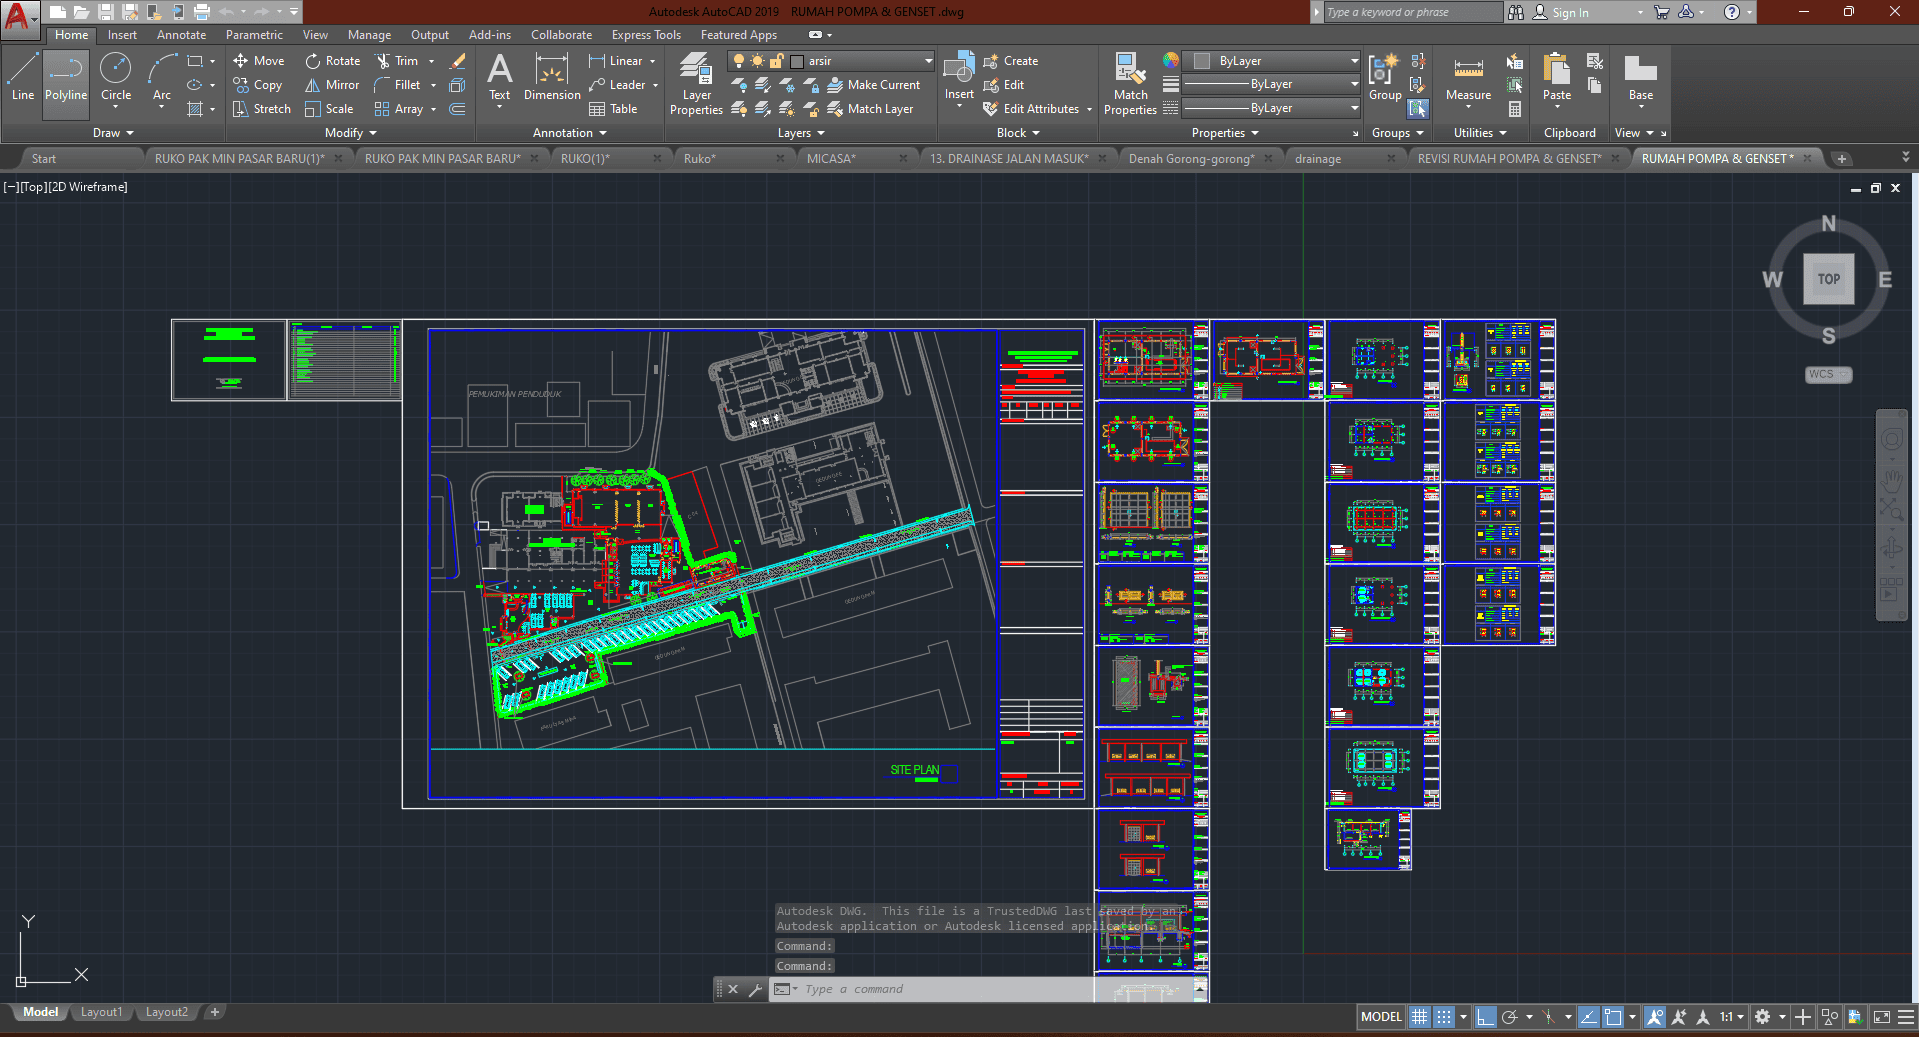The width and height of the screenshot is (1919, 1037).
Task: Select the Stretch tool
Action: 262,109
